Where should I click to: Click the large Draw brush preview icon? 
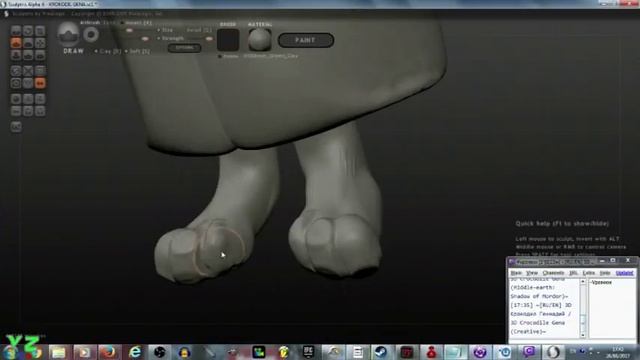tap(68, 34)
